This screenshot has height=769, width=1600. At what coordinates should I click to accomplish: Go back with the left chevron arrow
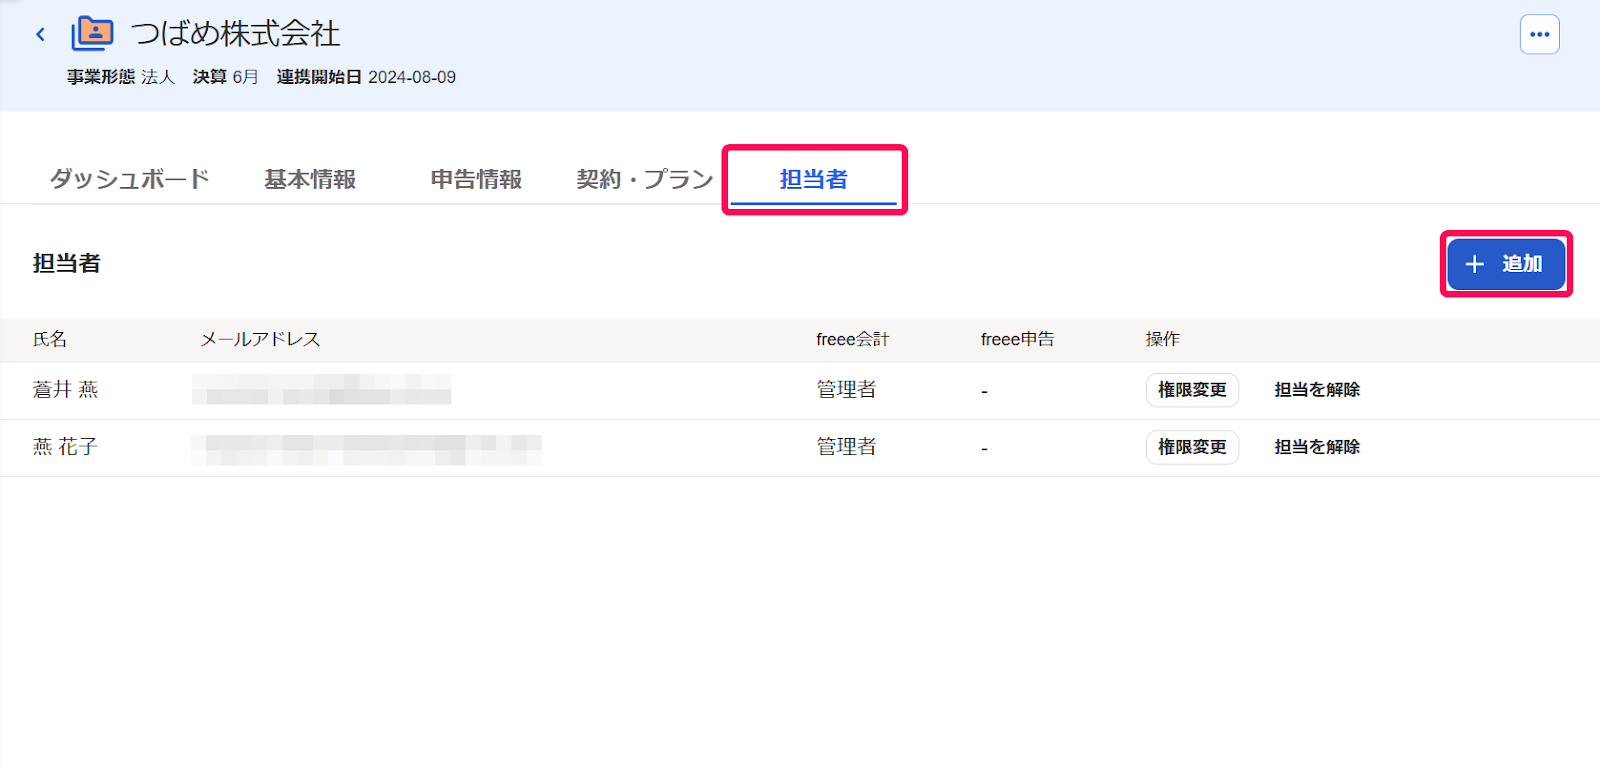[x=40, y=34]
